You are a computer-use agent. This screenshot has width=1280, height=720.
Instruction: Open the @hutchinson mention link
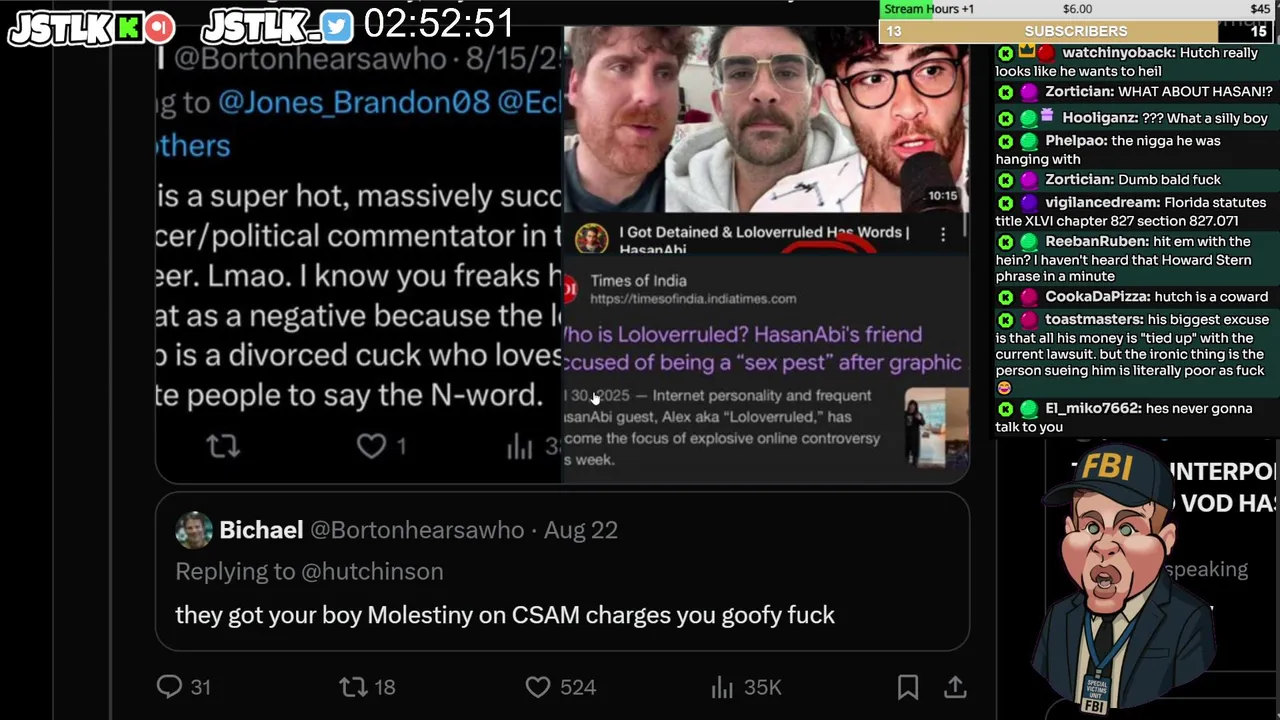click(x=372, y=571)
